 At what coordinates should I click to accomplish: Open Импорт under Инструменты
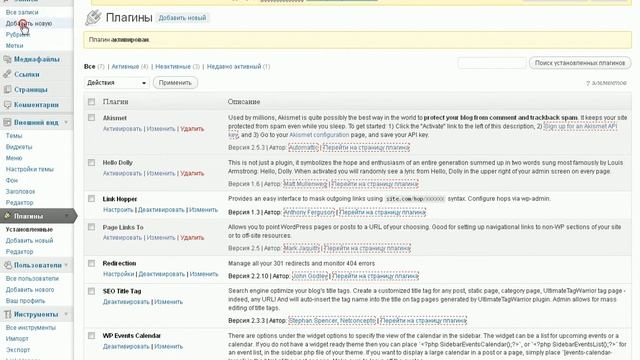(x=17, y=339)
